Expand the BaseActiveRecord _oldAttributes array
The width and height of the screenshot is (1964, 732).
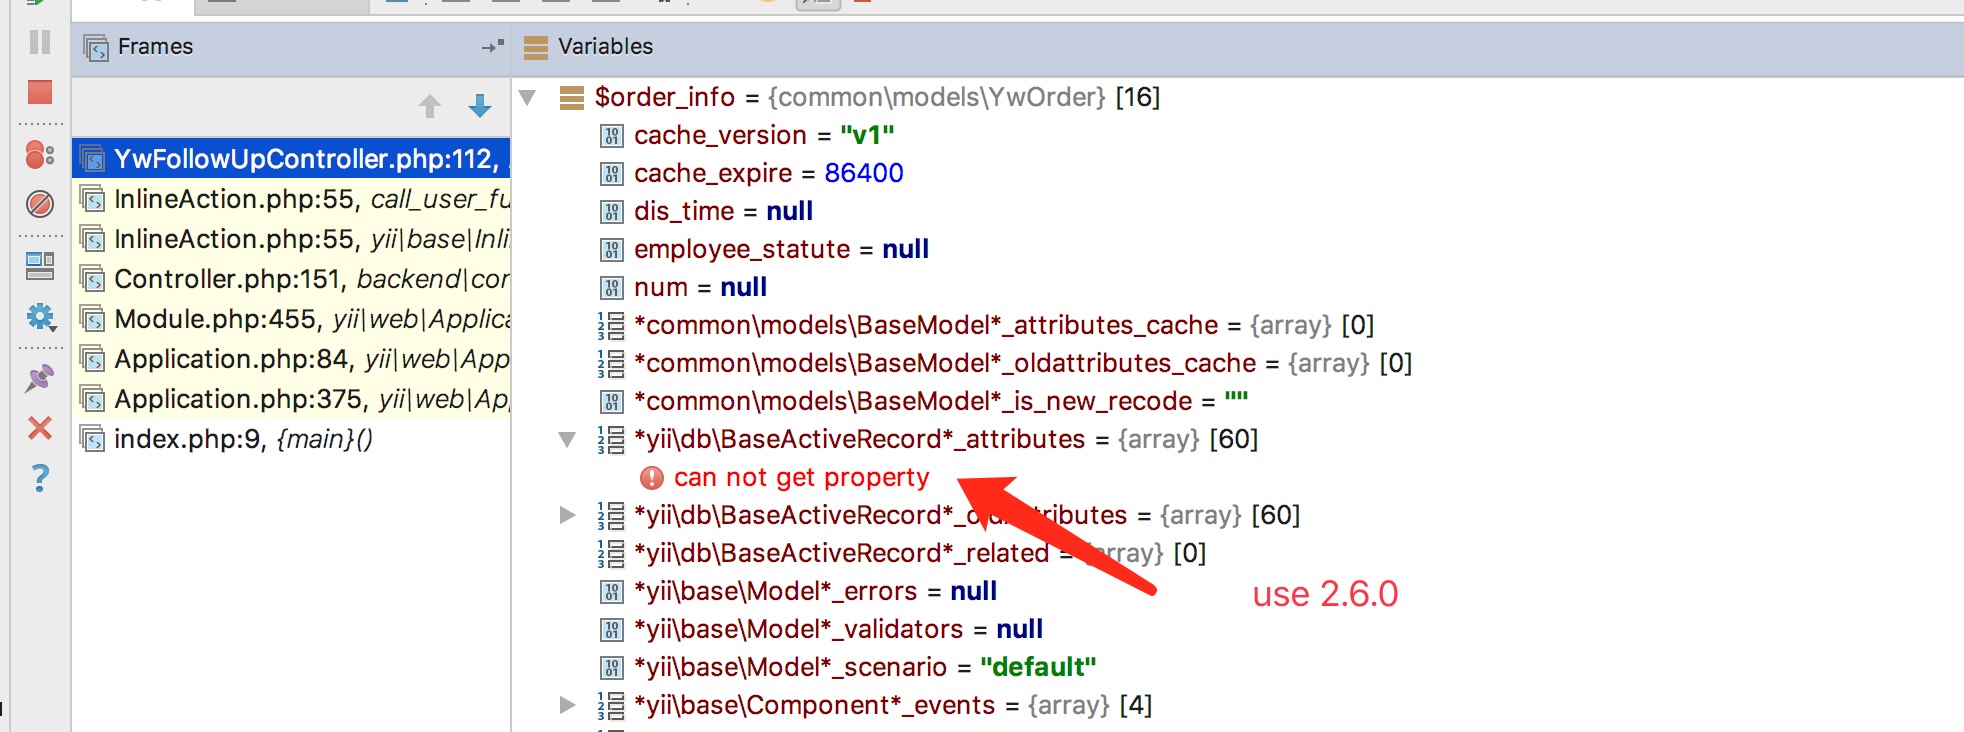[x=567, y=516]
